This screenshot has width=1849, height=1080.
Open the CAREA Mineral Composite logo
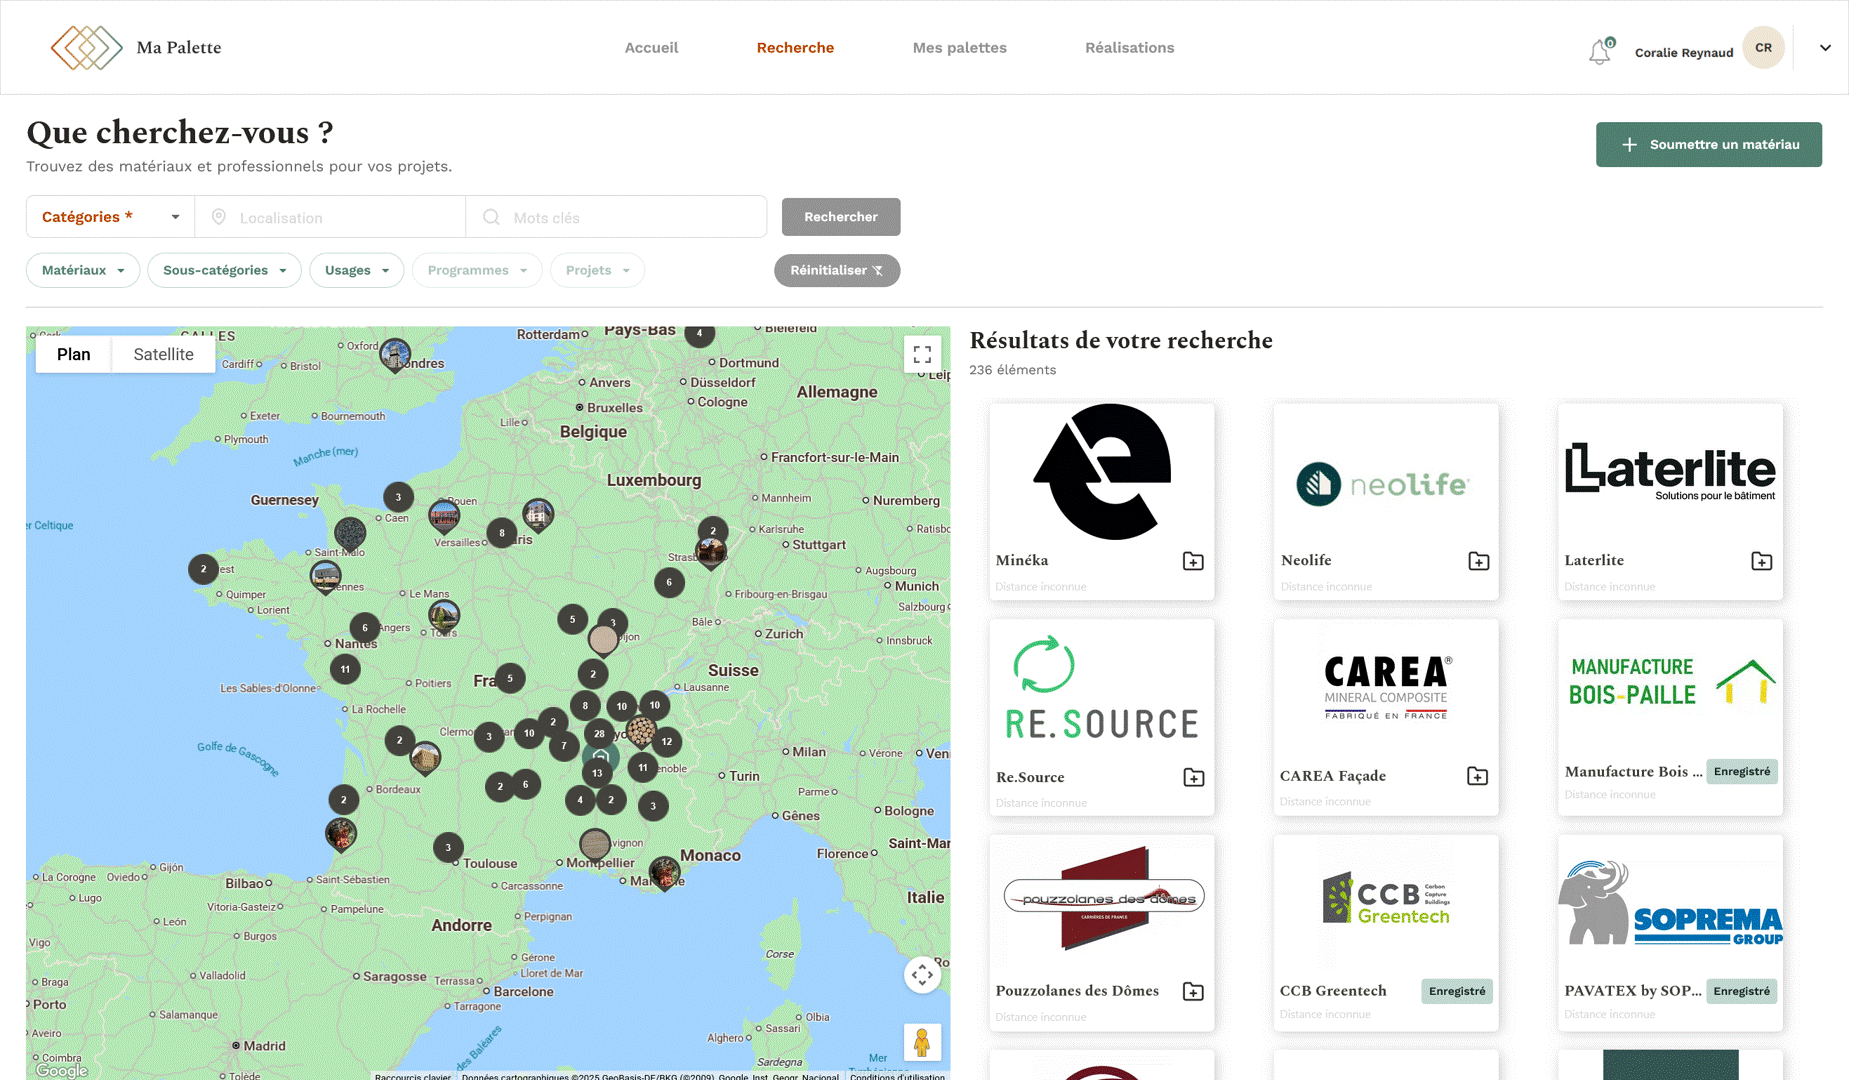tap(1386, 687)
